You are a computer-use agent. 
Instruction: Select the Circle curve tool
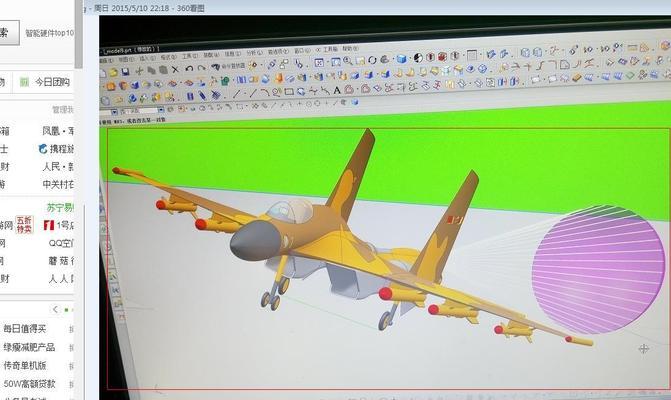(x=276, y=92)
